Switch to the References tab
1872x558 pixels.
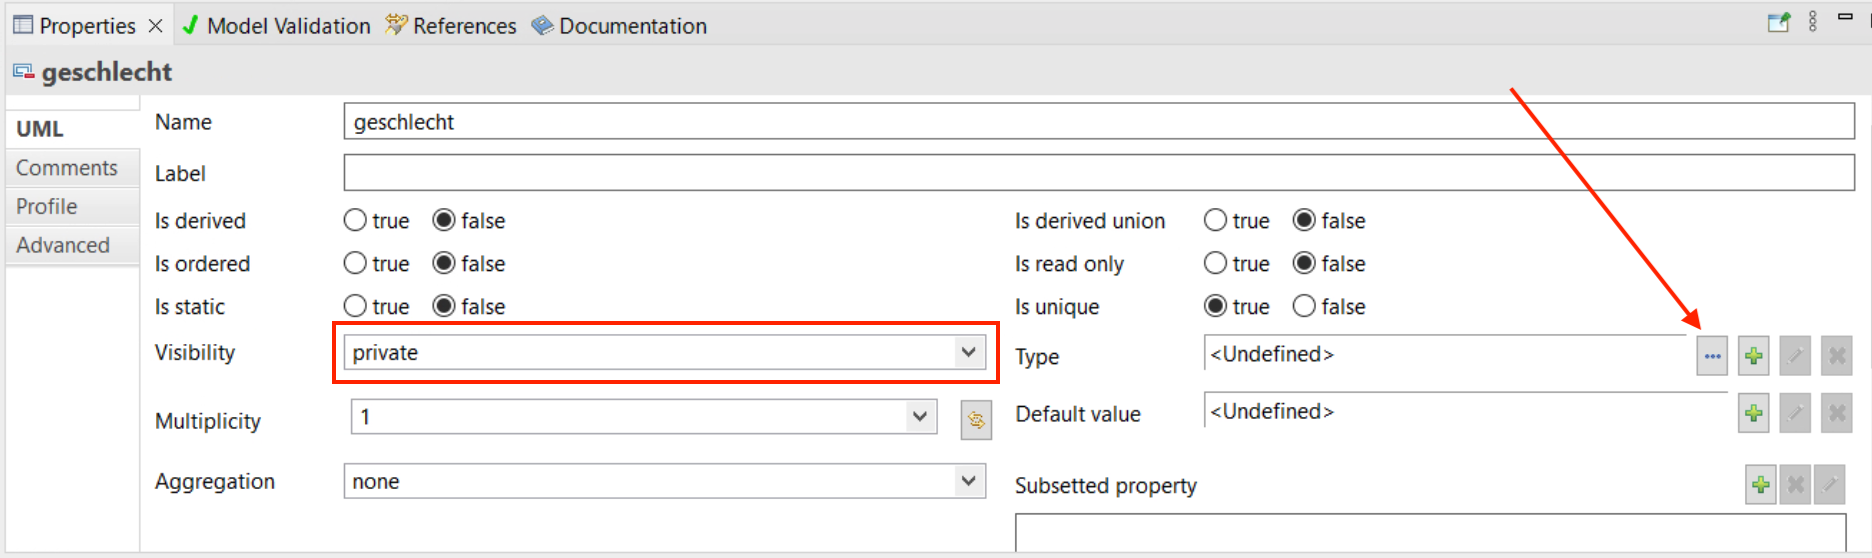(451, 26)
